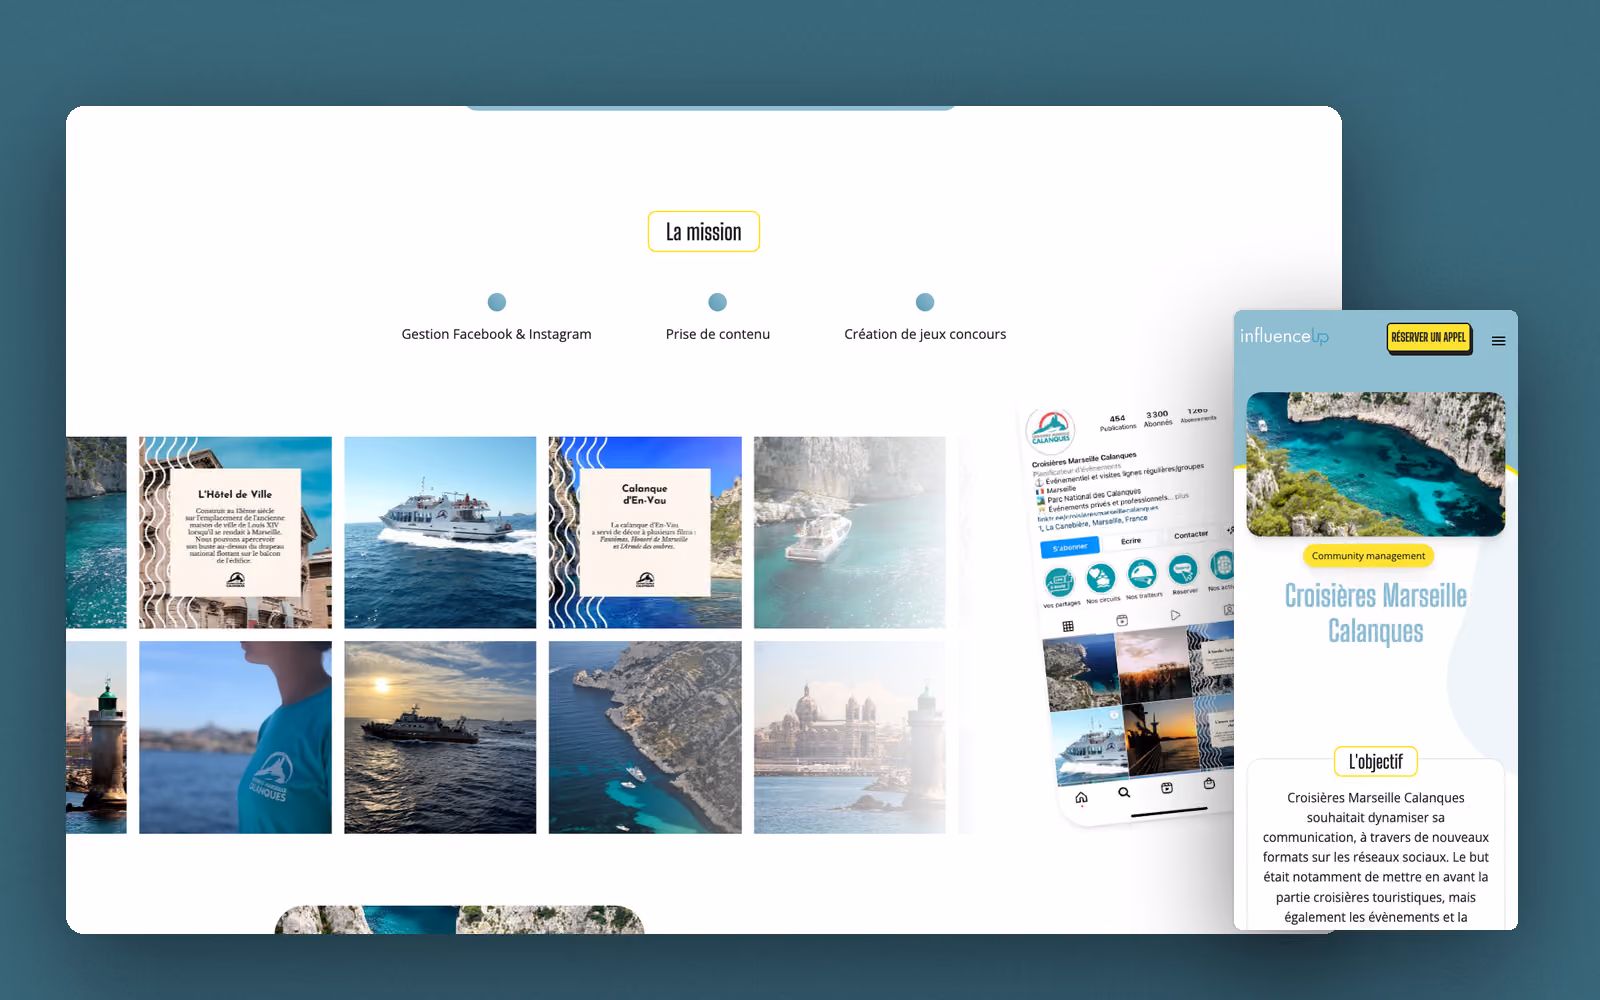Click the RÉSERVER UN APPEL button
The width and height of the screenshot is (1600, 1000).
click(x=1428, y=337)
